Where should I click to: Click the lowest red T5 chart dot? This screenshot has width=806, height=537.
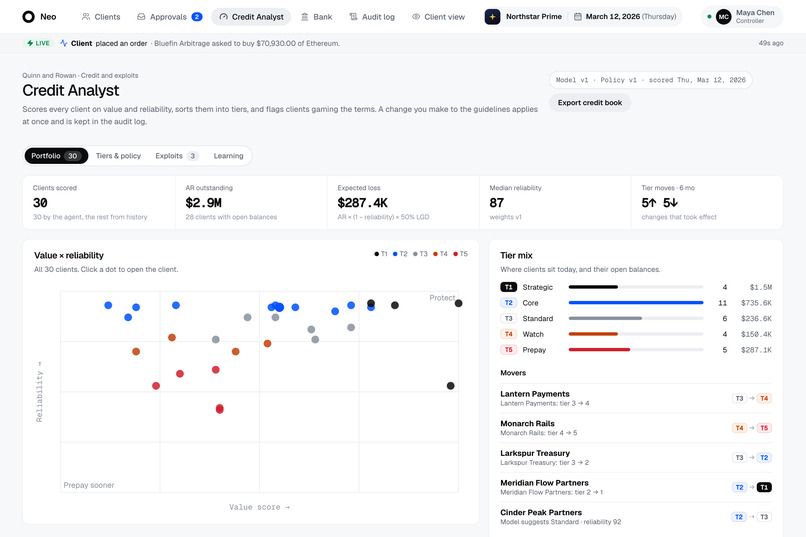[219, 409]
